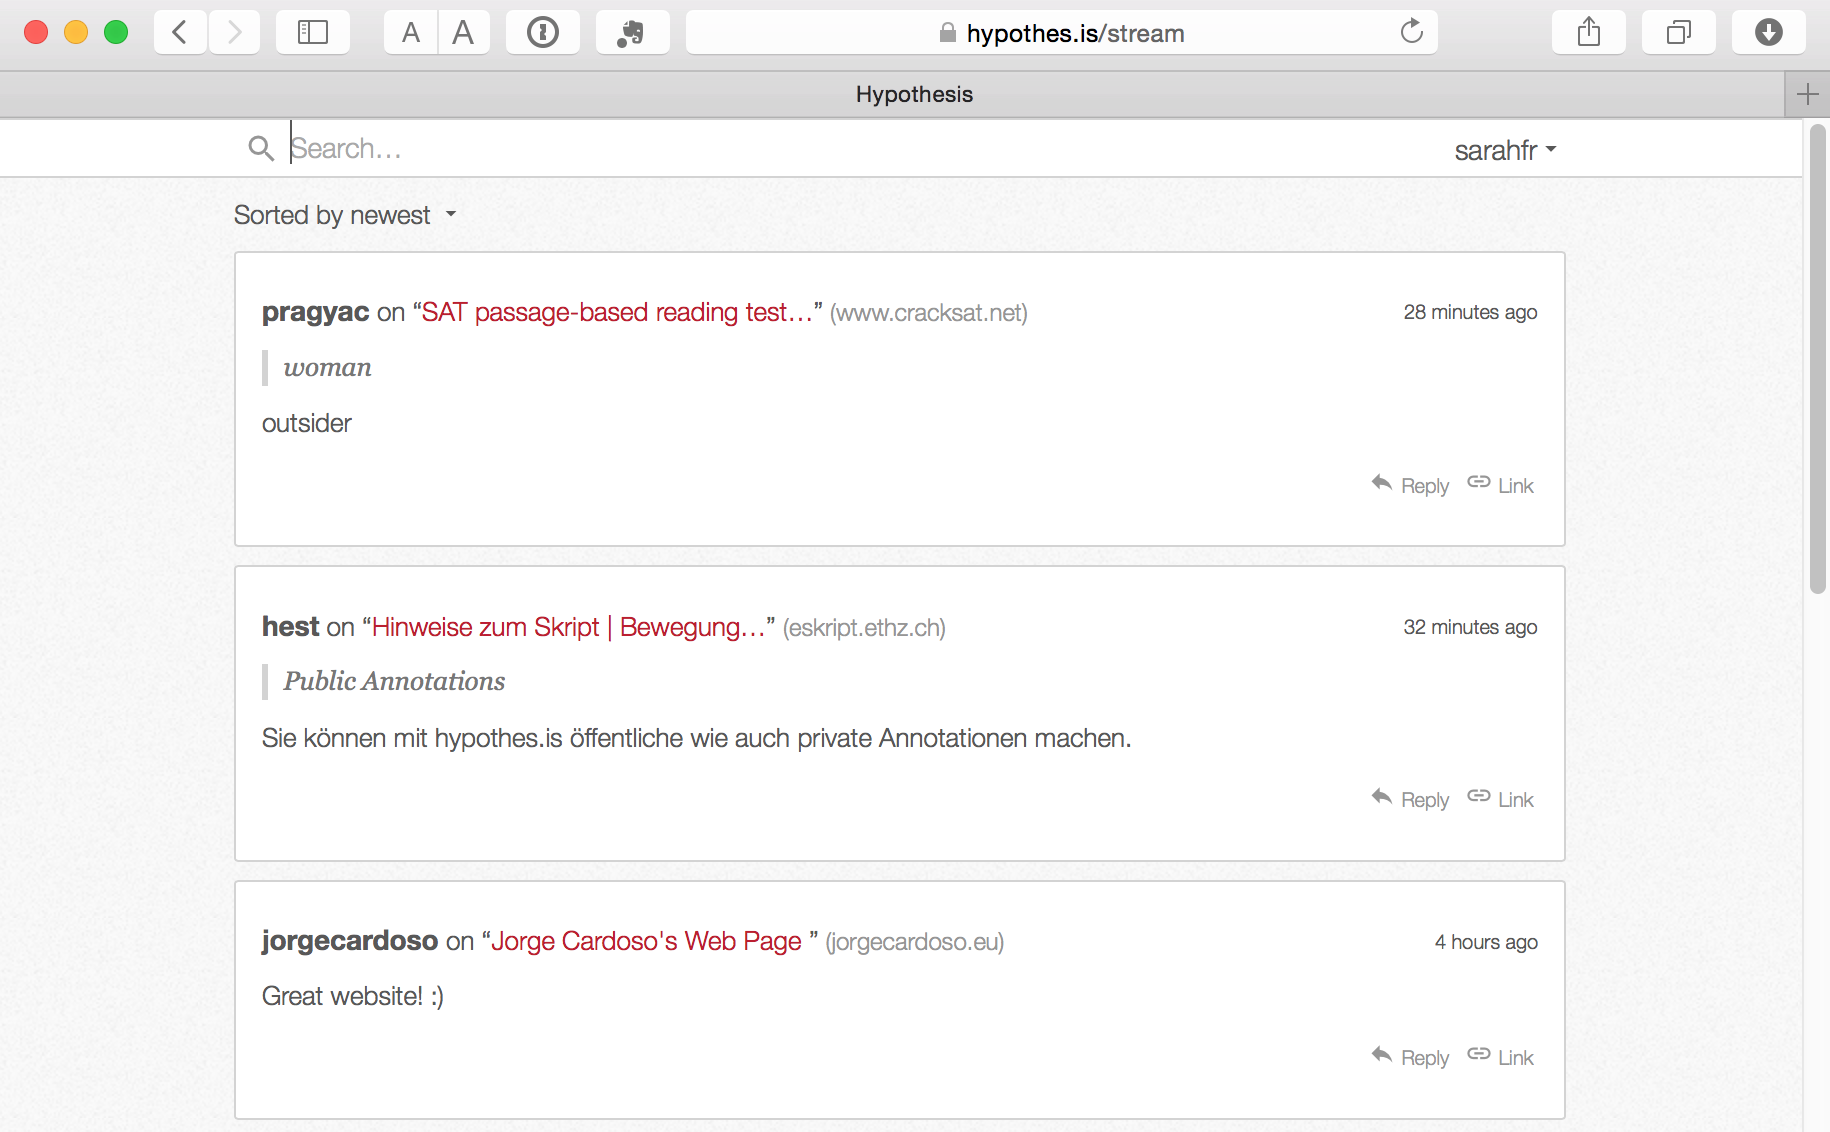Click the (www.cracksat.net) domain text
This screenshot has width=1830, height=1132.
929,313
